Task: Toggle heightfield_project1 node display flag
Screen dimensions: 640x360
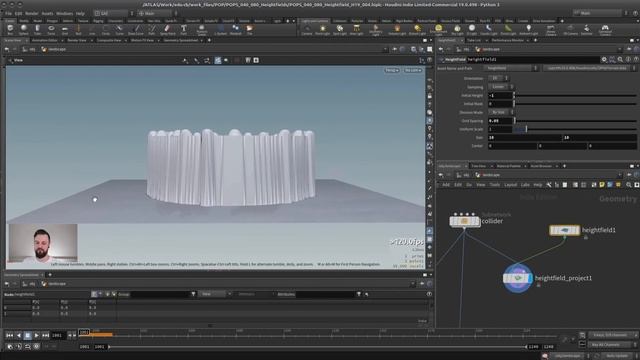Action: click(529, 278)
